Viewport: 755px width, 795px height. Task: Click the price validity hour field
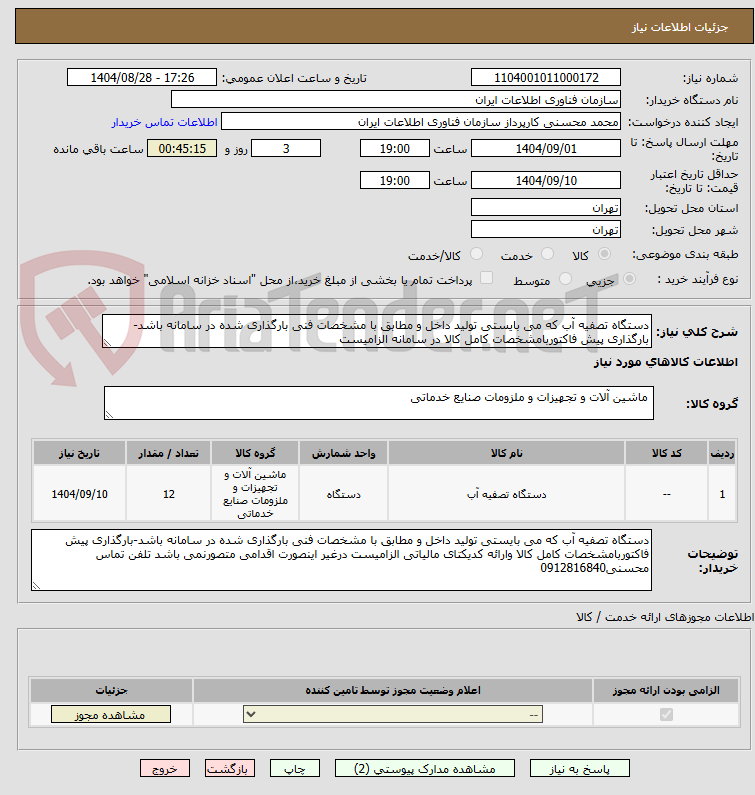tap(394, 180)
